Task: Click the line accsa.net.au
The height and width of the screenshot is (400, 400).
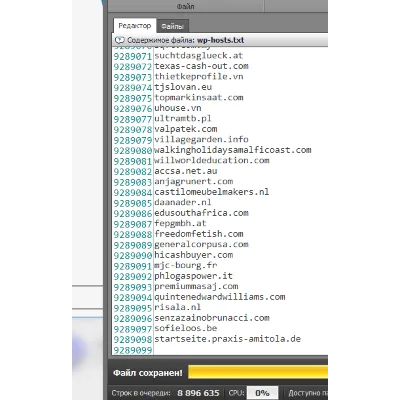Action: click(186, 171)
